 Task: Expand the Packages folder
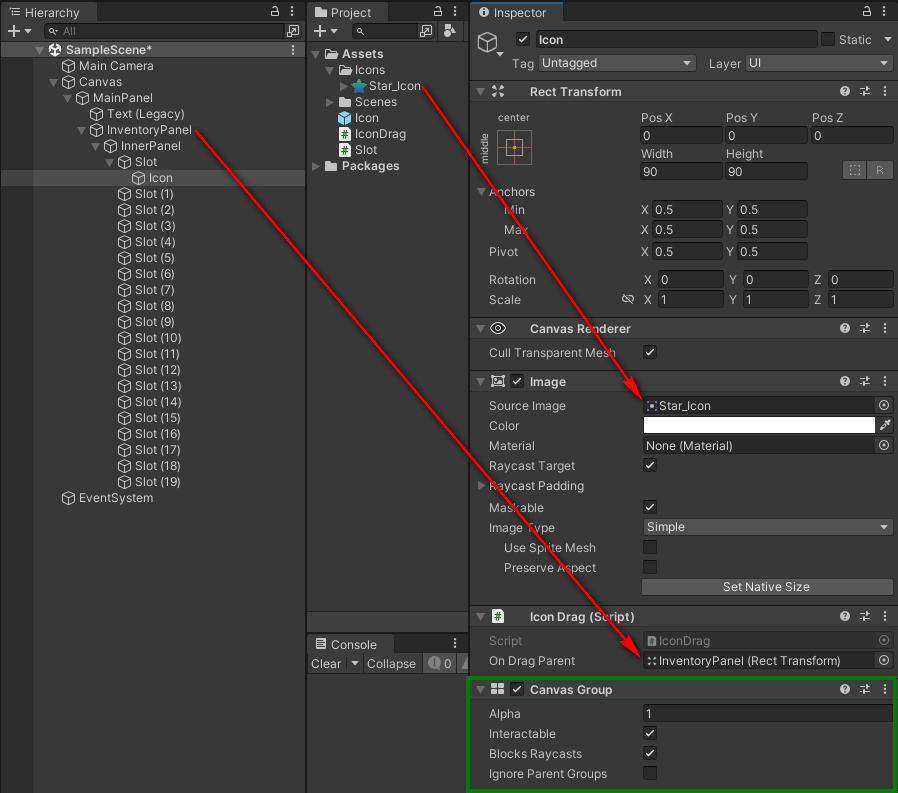tap(316, 166)
